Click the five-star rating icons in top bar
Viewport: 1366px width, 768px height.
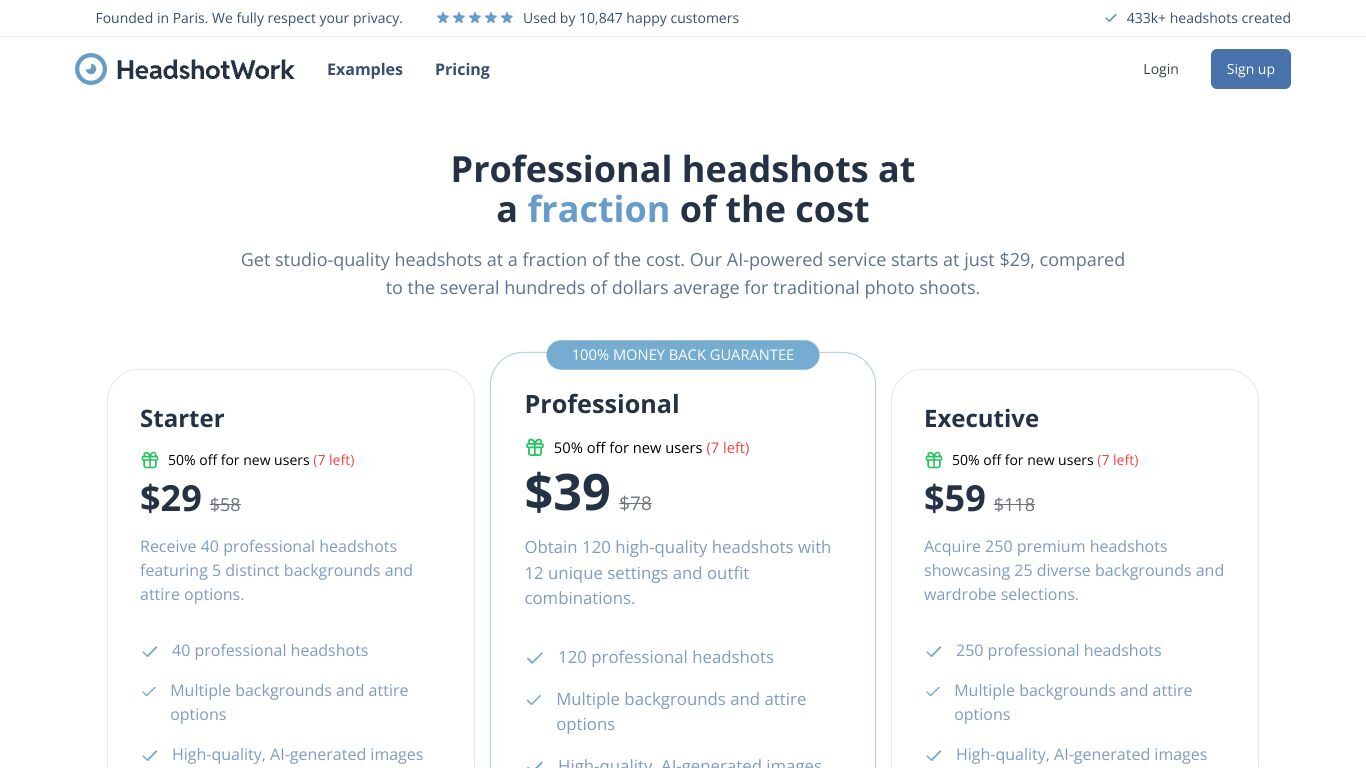point(475,18)
